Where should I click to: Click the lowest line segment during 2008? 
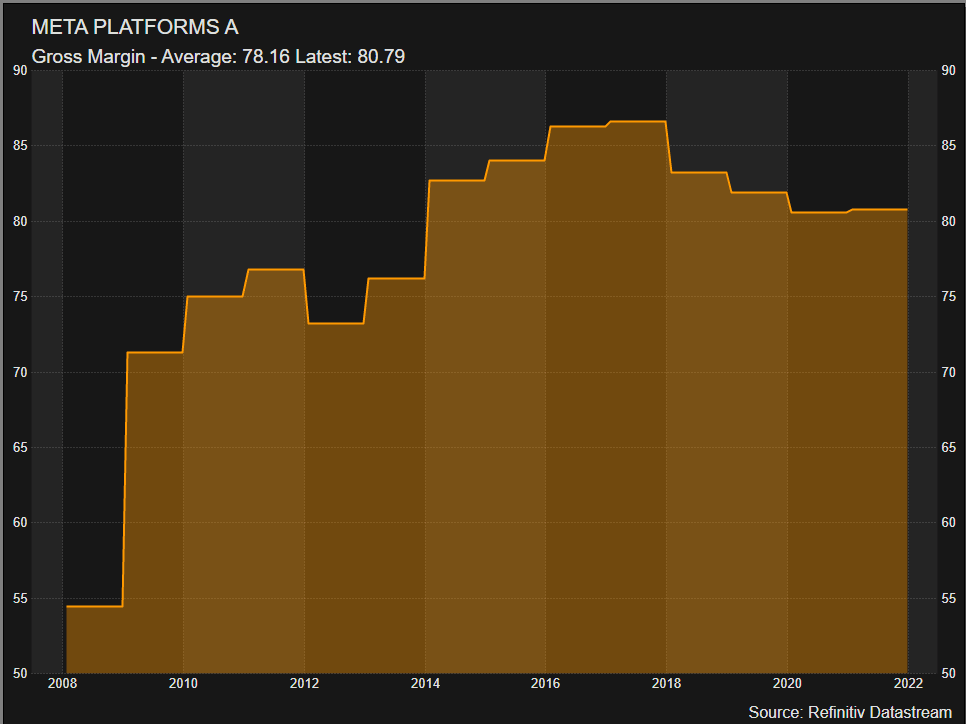[94, 606]
